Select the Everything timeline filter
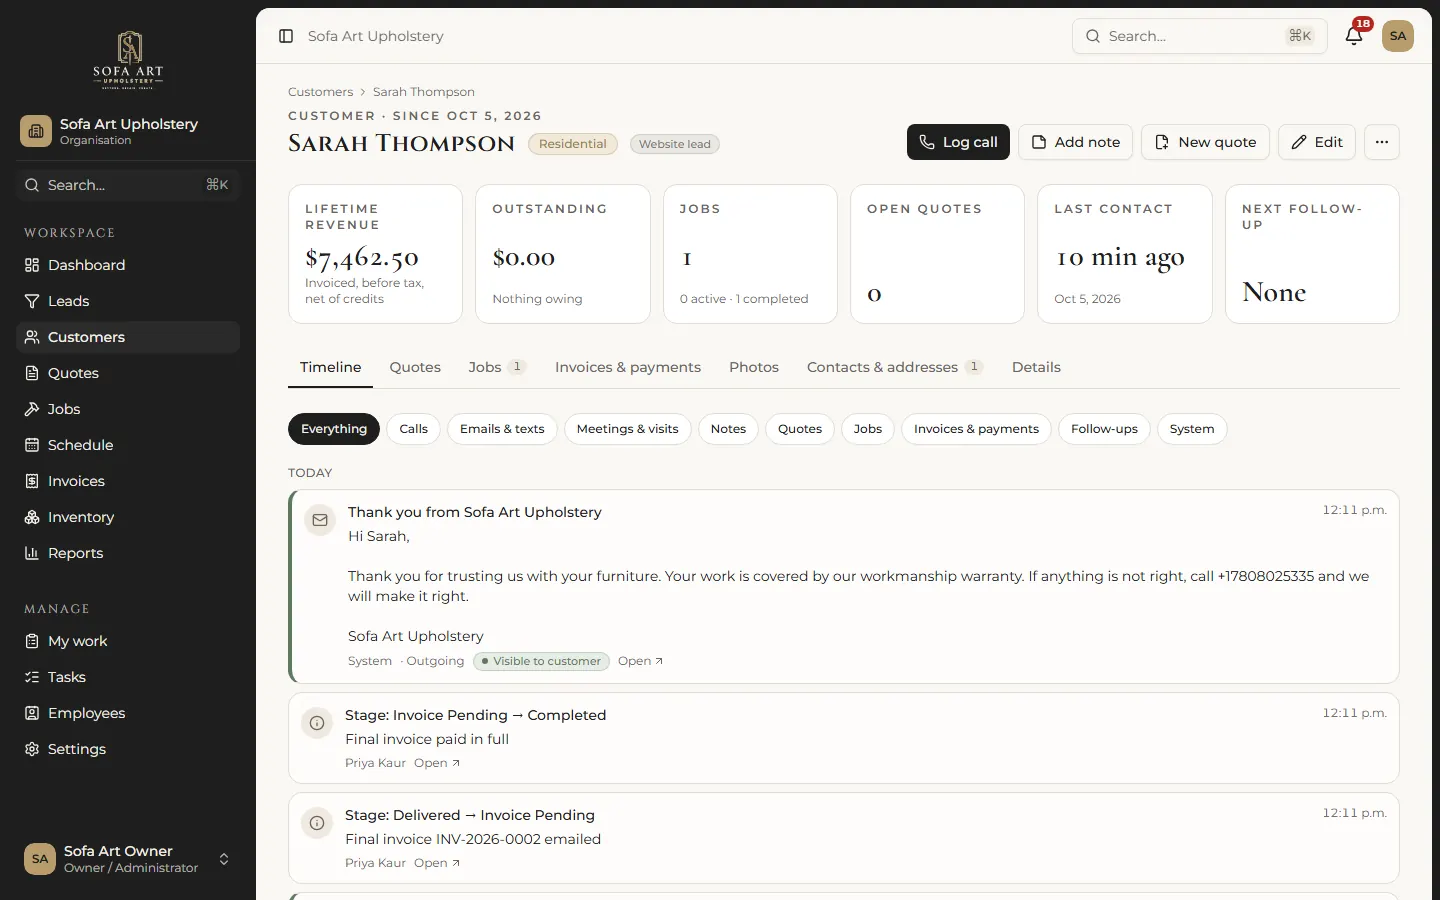This screenshot has height=900, width=1440. (334, 429)
